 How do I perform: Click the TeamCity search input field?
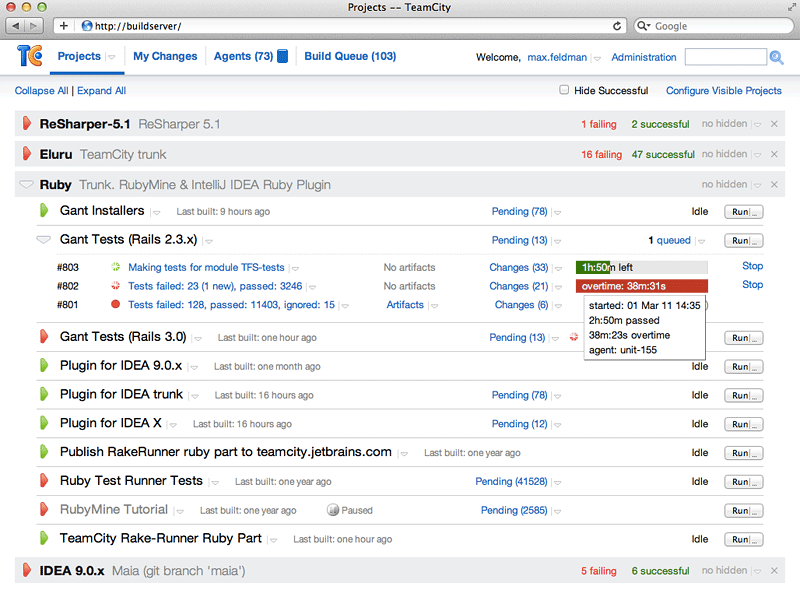pyautogui.click(x=726, y=57)
